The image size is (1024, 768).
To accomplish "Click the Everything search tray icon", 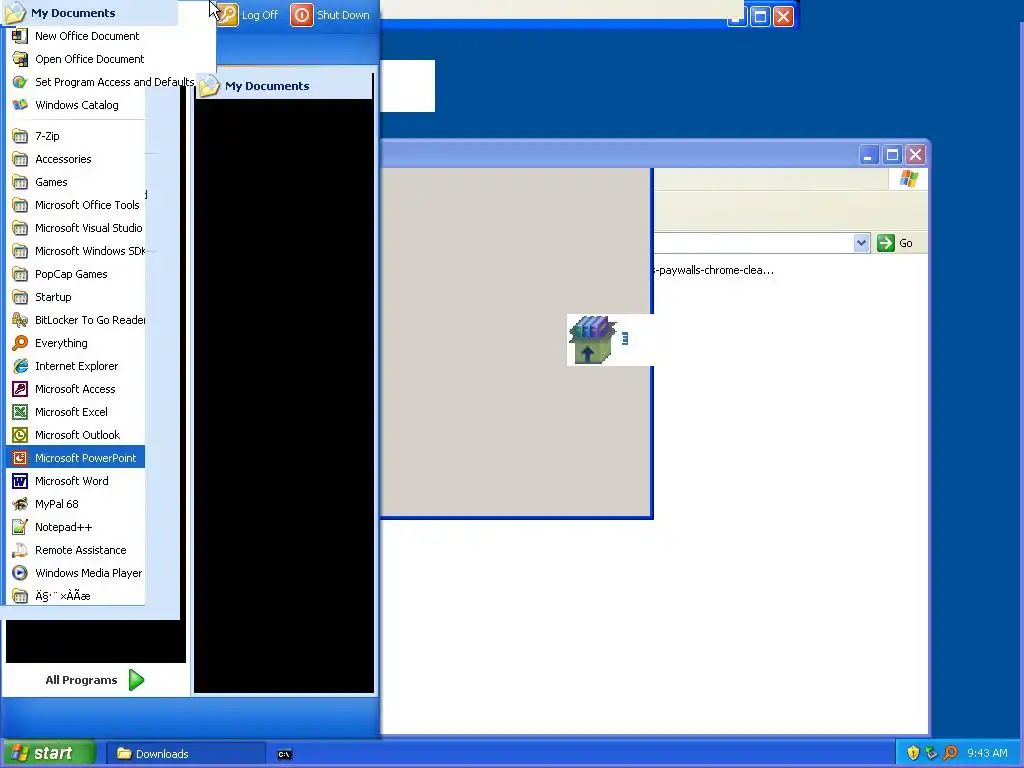I will click(950, 753).
